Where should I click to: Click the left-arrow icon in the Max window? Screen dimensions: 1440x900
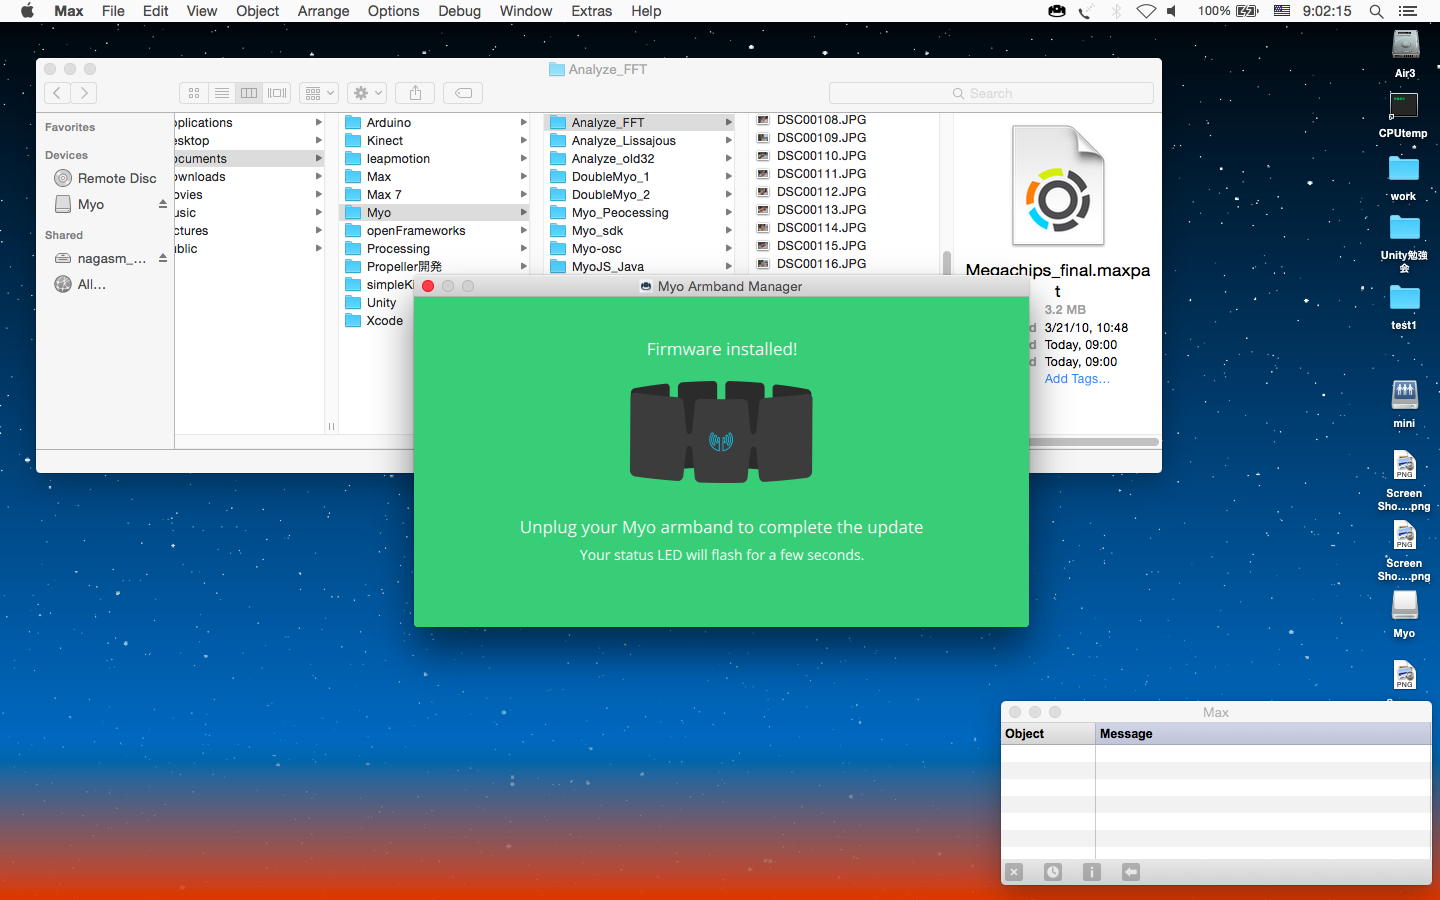click(1131, 872)
